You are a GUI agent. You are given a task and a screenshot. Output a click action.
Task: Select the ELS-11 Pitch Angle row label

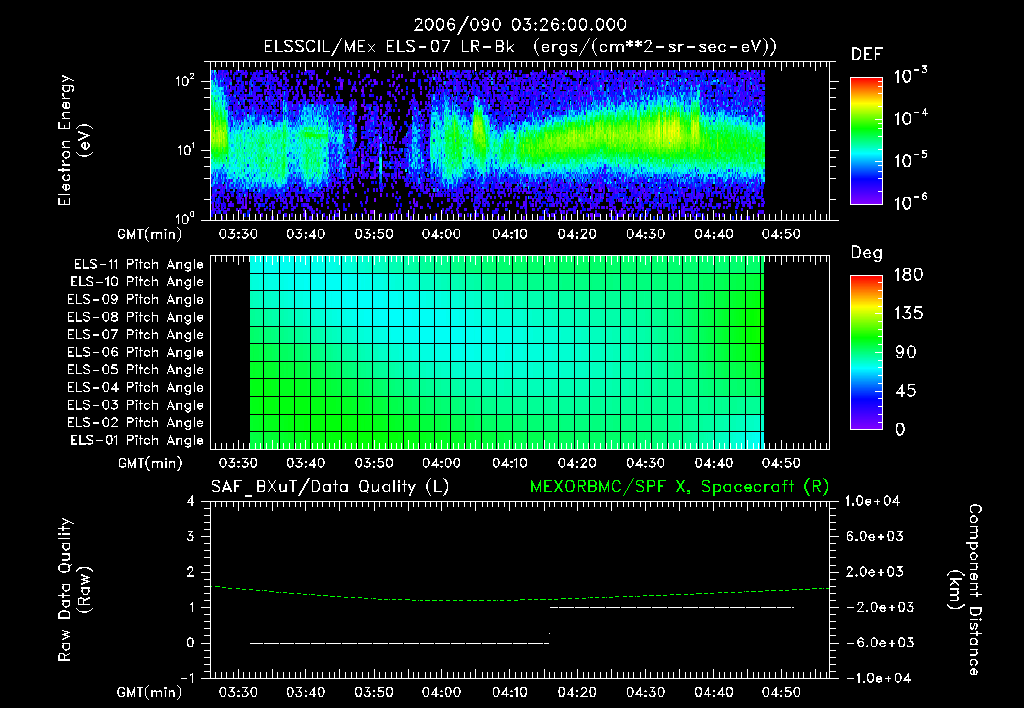click(x=138, y=265)
